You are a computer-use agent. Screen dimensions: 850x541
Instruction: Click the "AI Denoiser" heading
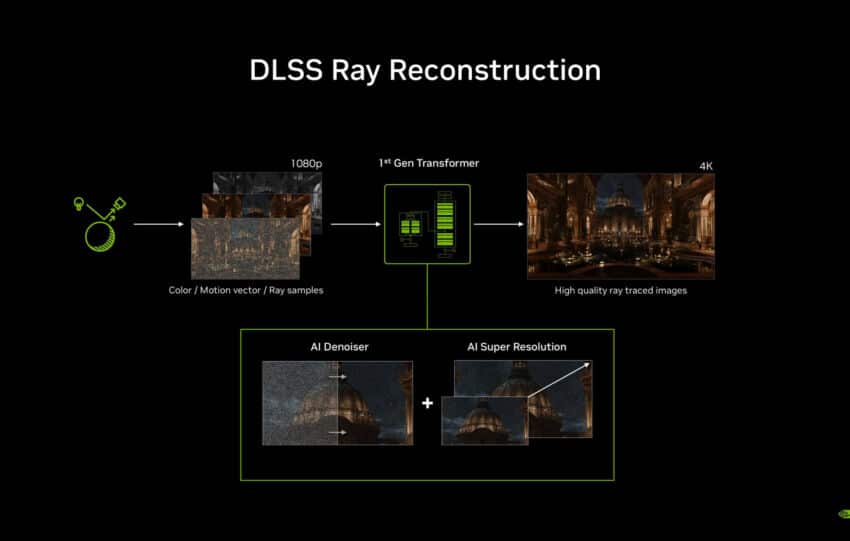(x=339, y=347)
